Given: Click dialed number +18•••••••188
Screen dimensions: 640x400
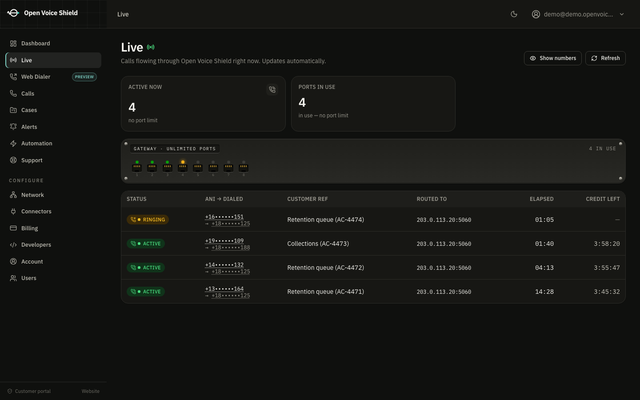Looking at the screenshot, I should click(231, 247).
